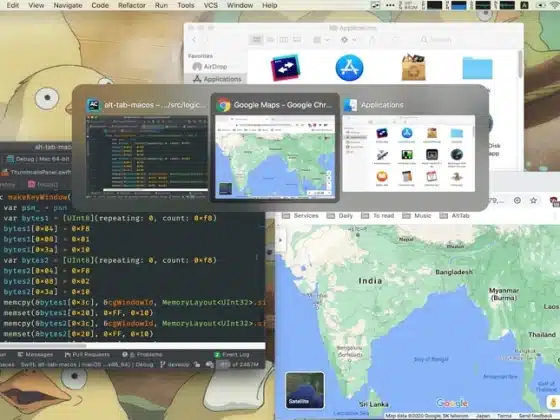This screenshot has height=420, width=560.
Task: Open the Messages tool window
Action: pos(35,354)
